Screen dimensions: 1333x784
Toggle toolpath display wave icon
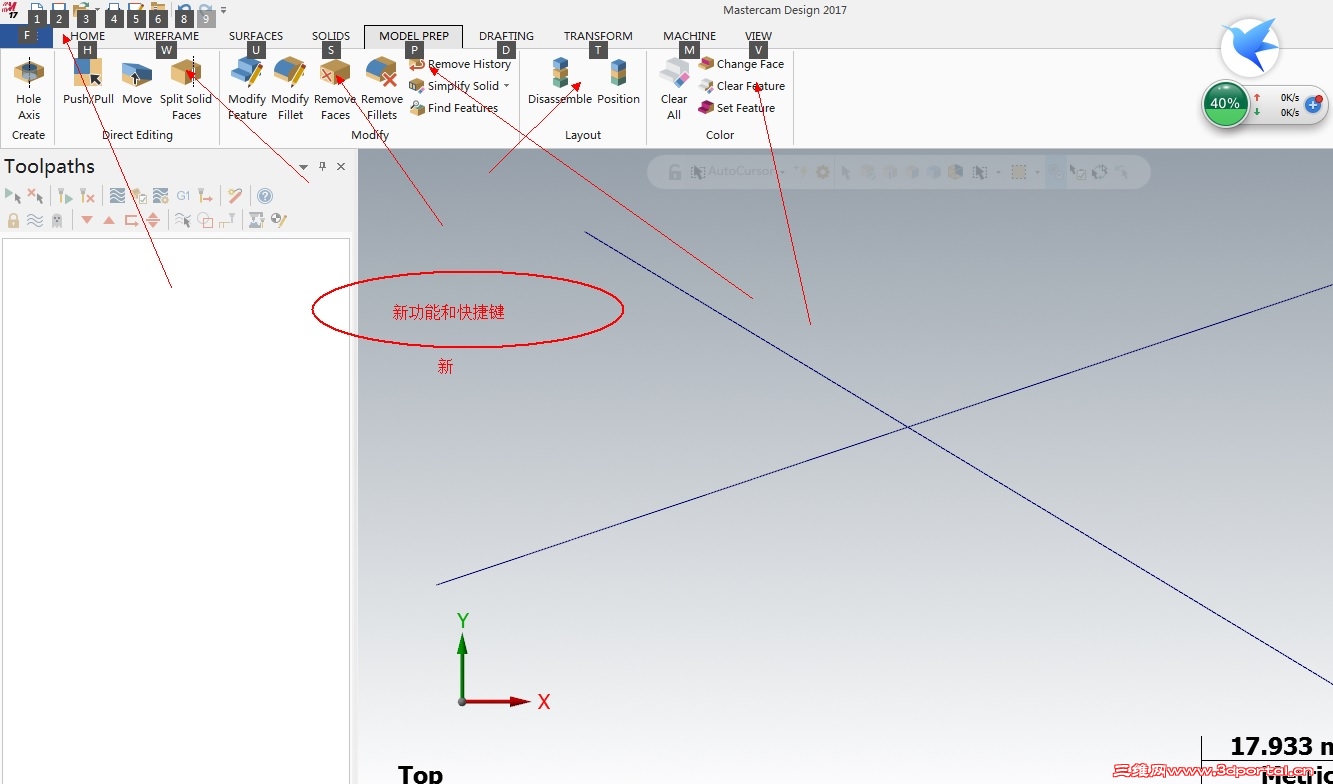click(35, 220)
